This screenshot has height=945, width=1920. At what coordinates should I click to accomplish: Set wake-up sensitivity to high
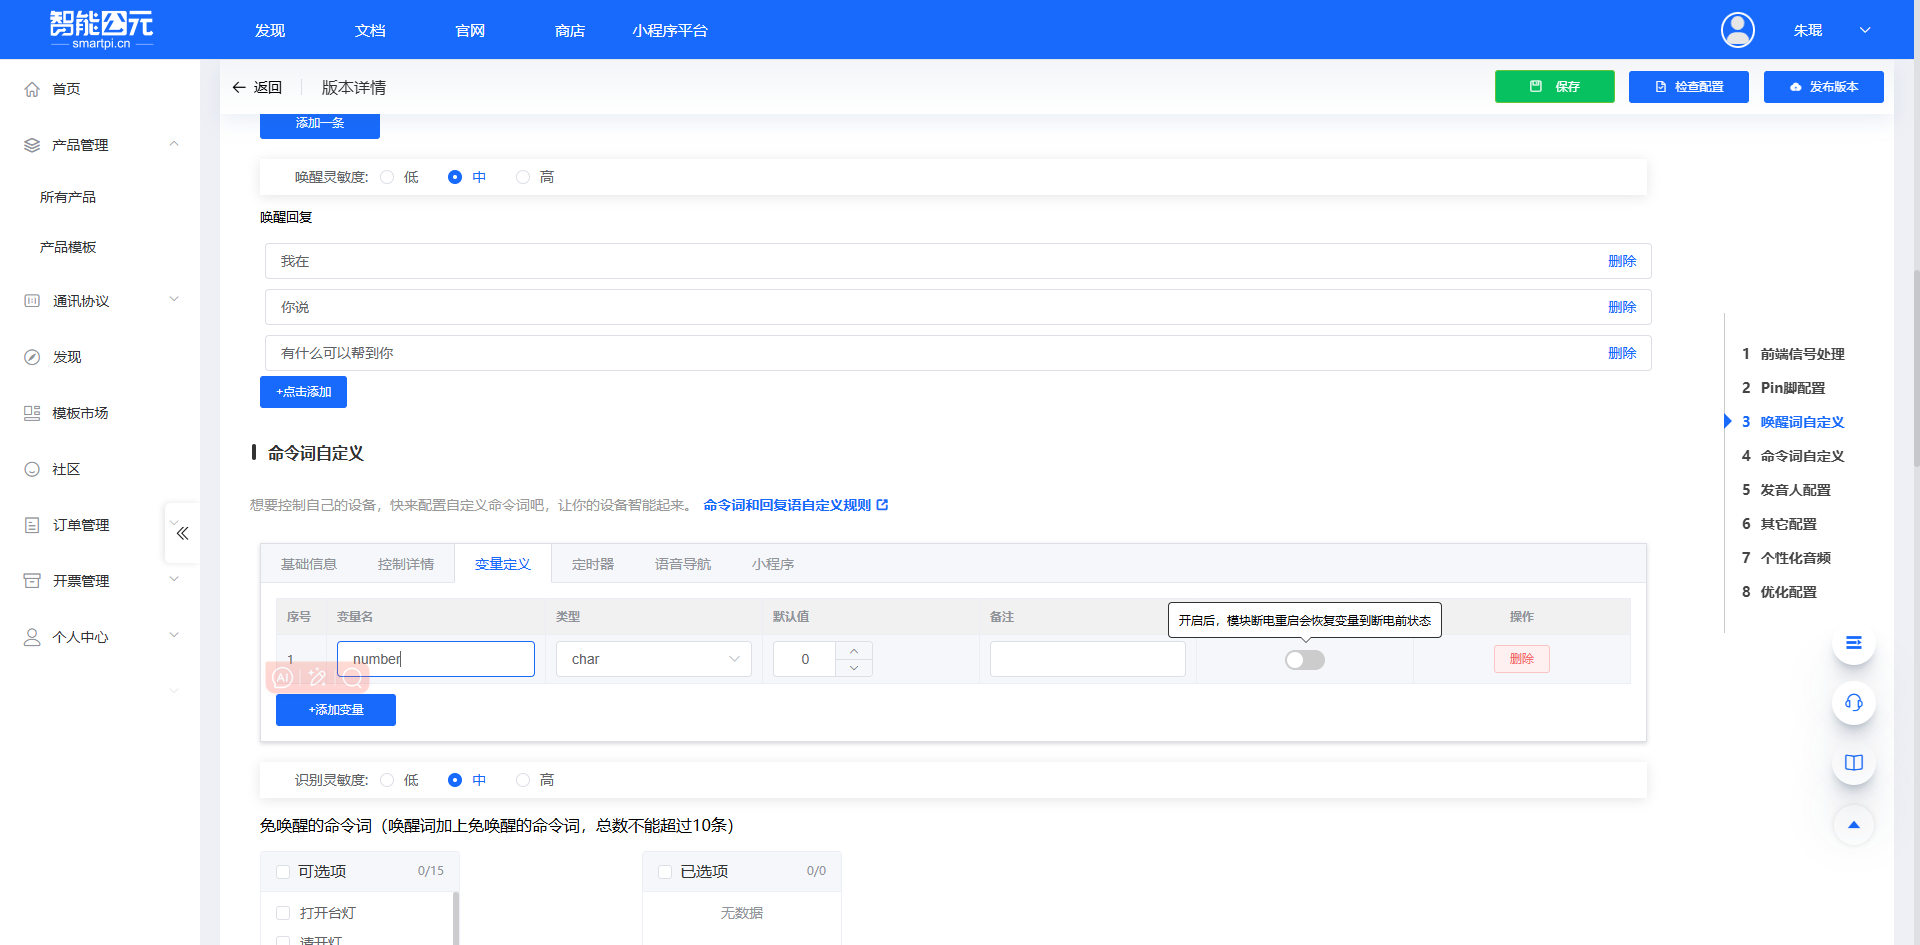pos(523,177)
